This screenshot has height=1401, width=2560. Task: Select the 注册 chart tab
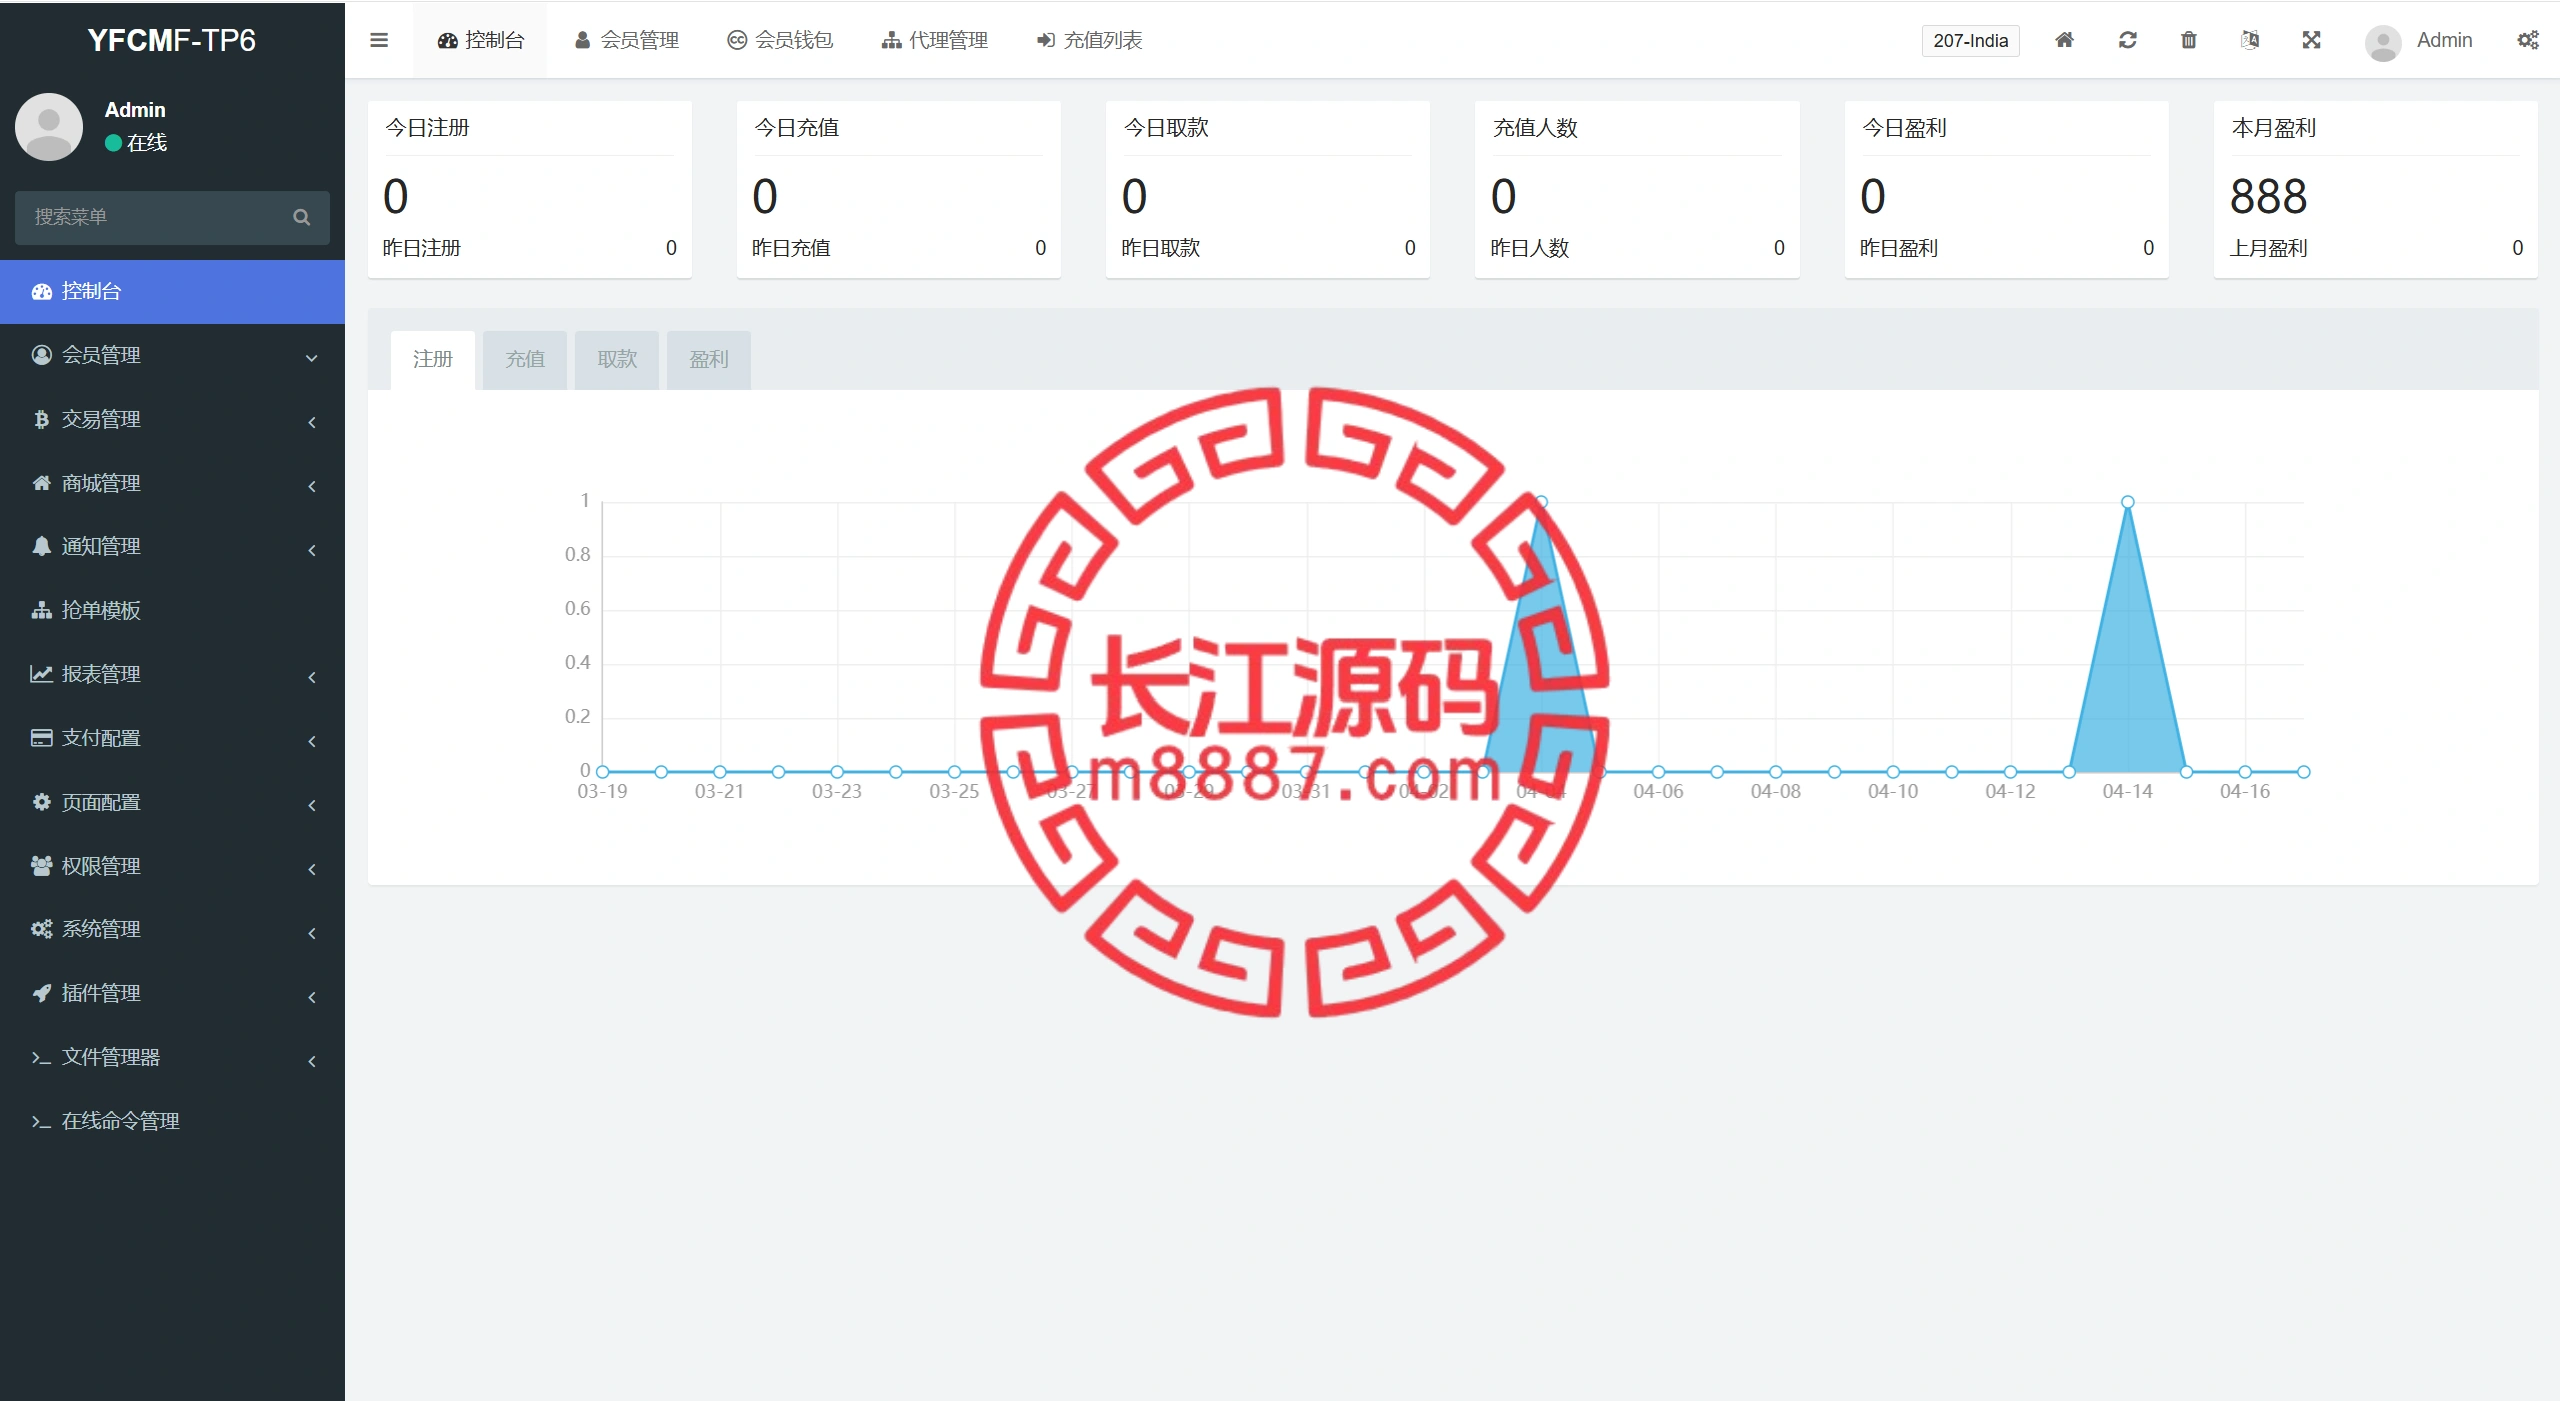(433, 359)
